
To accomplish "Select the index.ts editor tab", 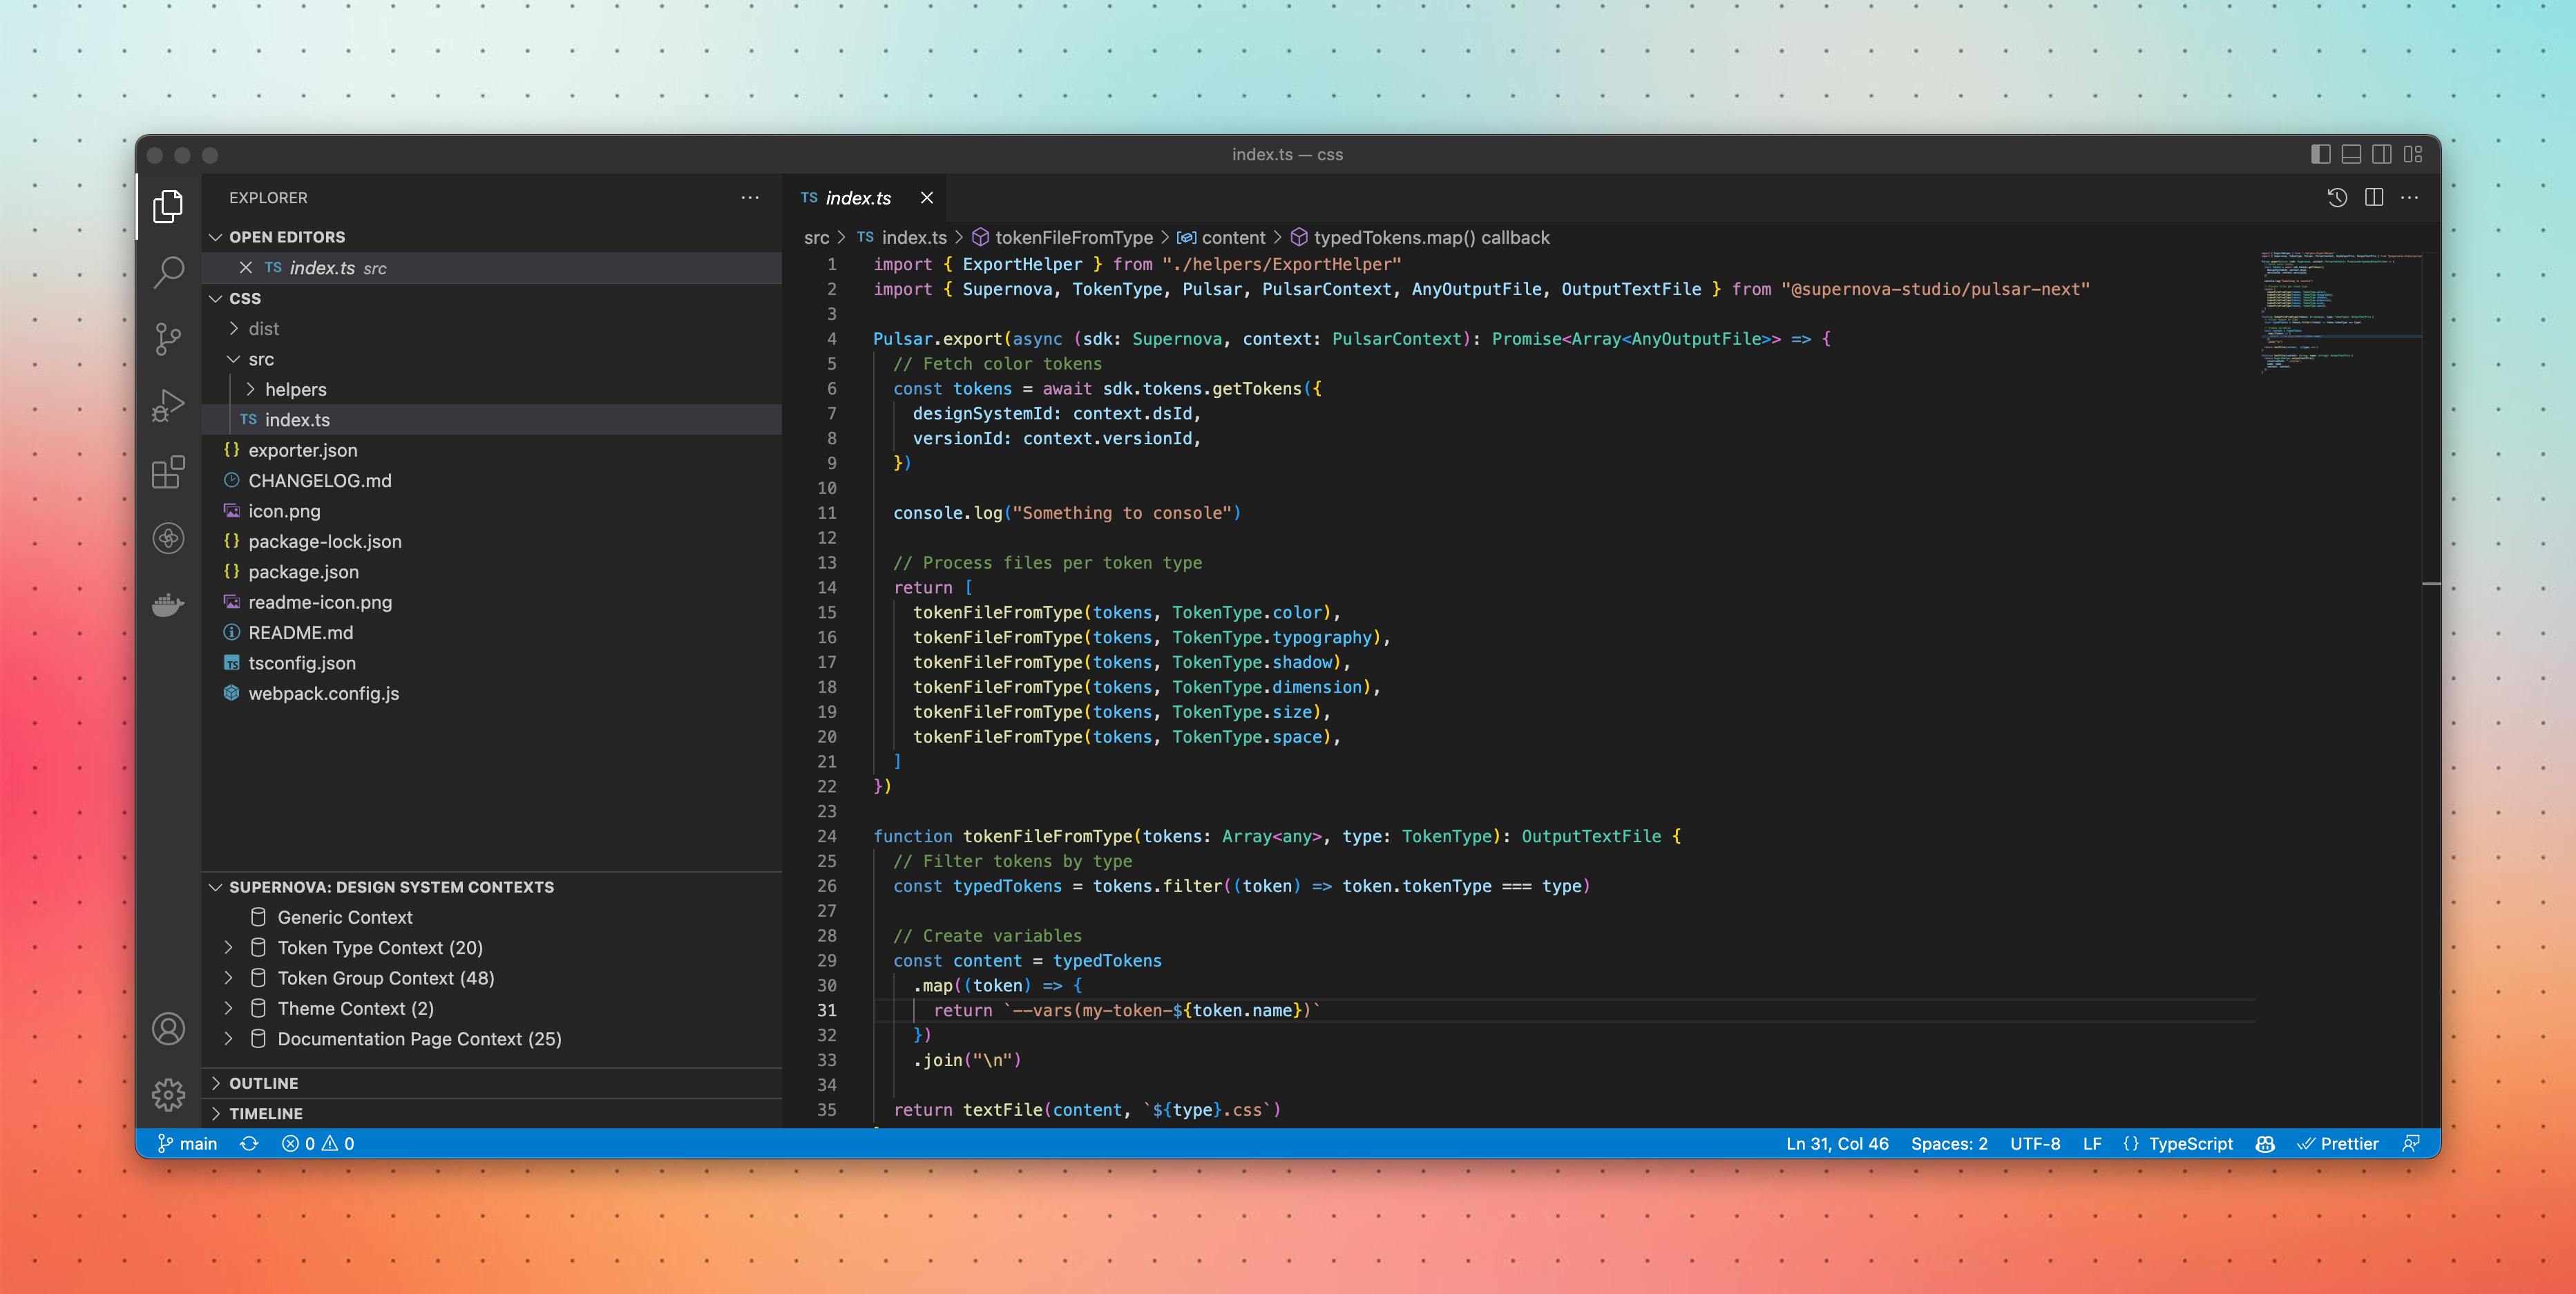I will [x=857, y=198].
